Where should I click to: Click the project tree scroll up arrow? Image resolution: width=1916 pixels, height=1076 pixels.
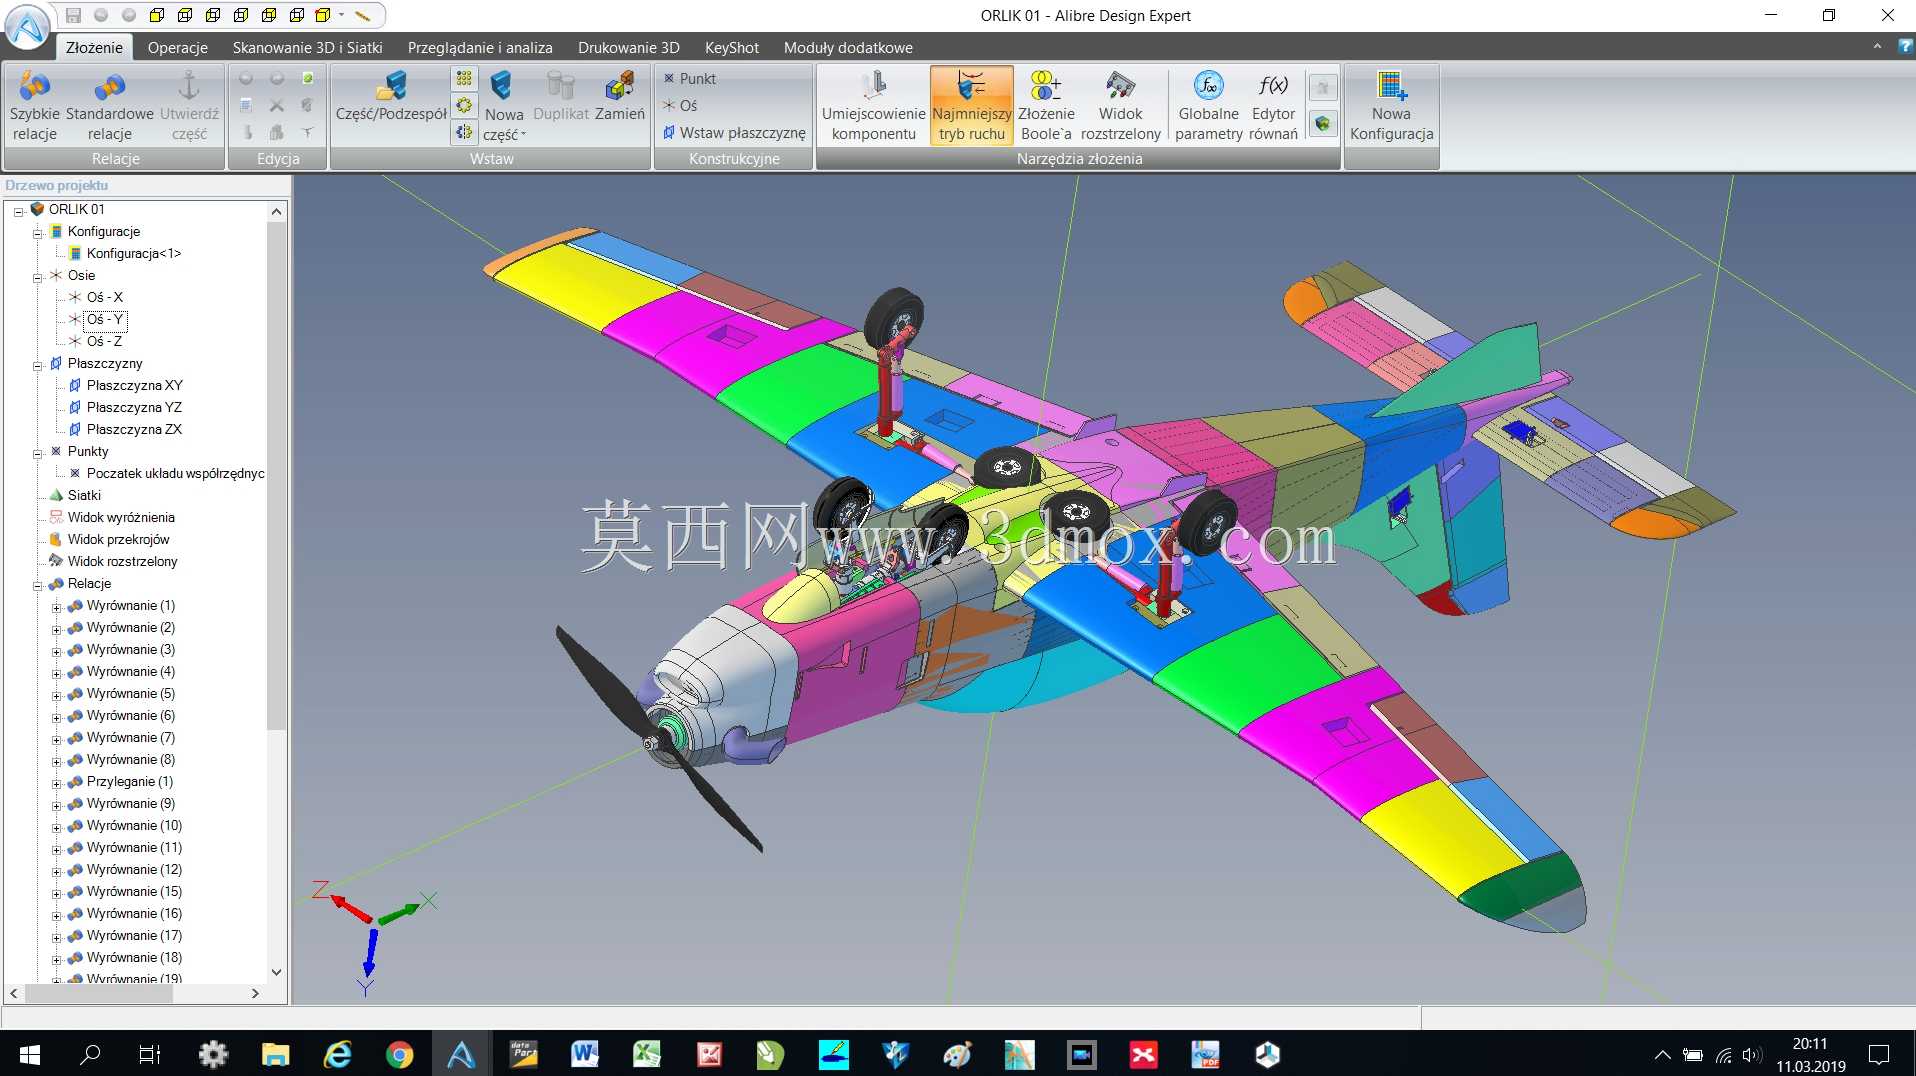(277, 211)
